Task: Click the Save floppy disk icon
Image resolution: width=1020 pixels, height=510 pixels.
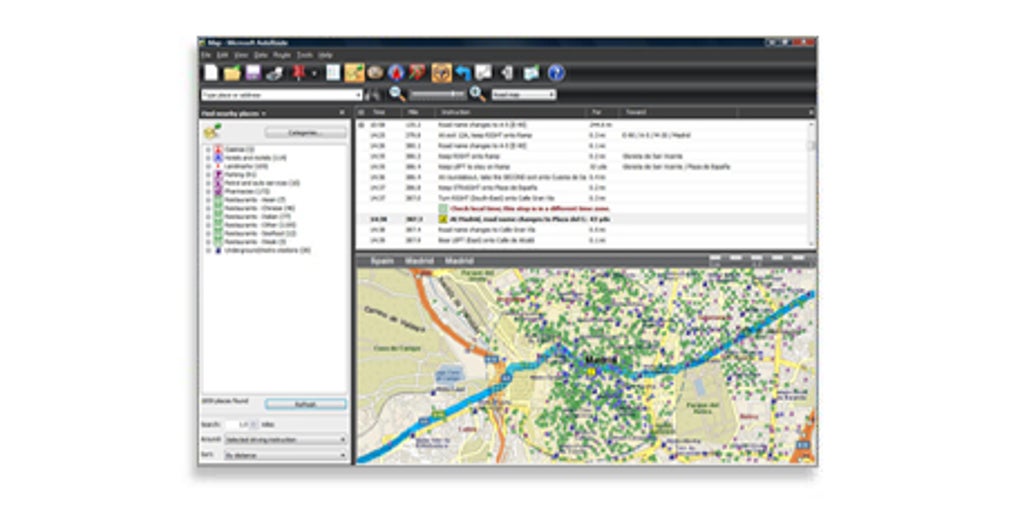Action: [x=253, y=72]
